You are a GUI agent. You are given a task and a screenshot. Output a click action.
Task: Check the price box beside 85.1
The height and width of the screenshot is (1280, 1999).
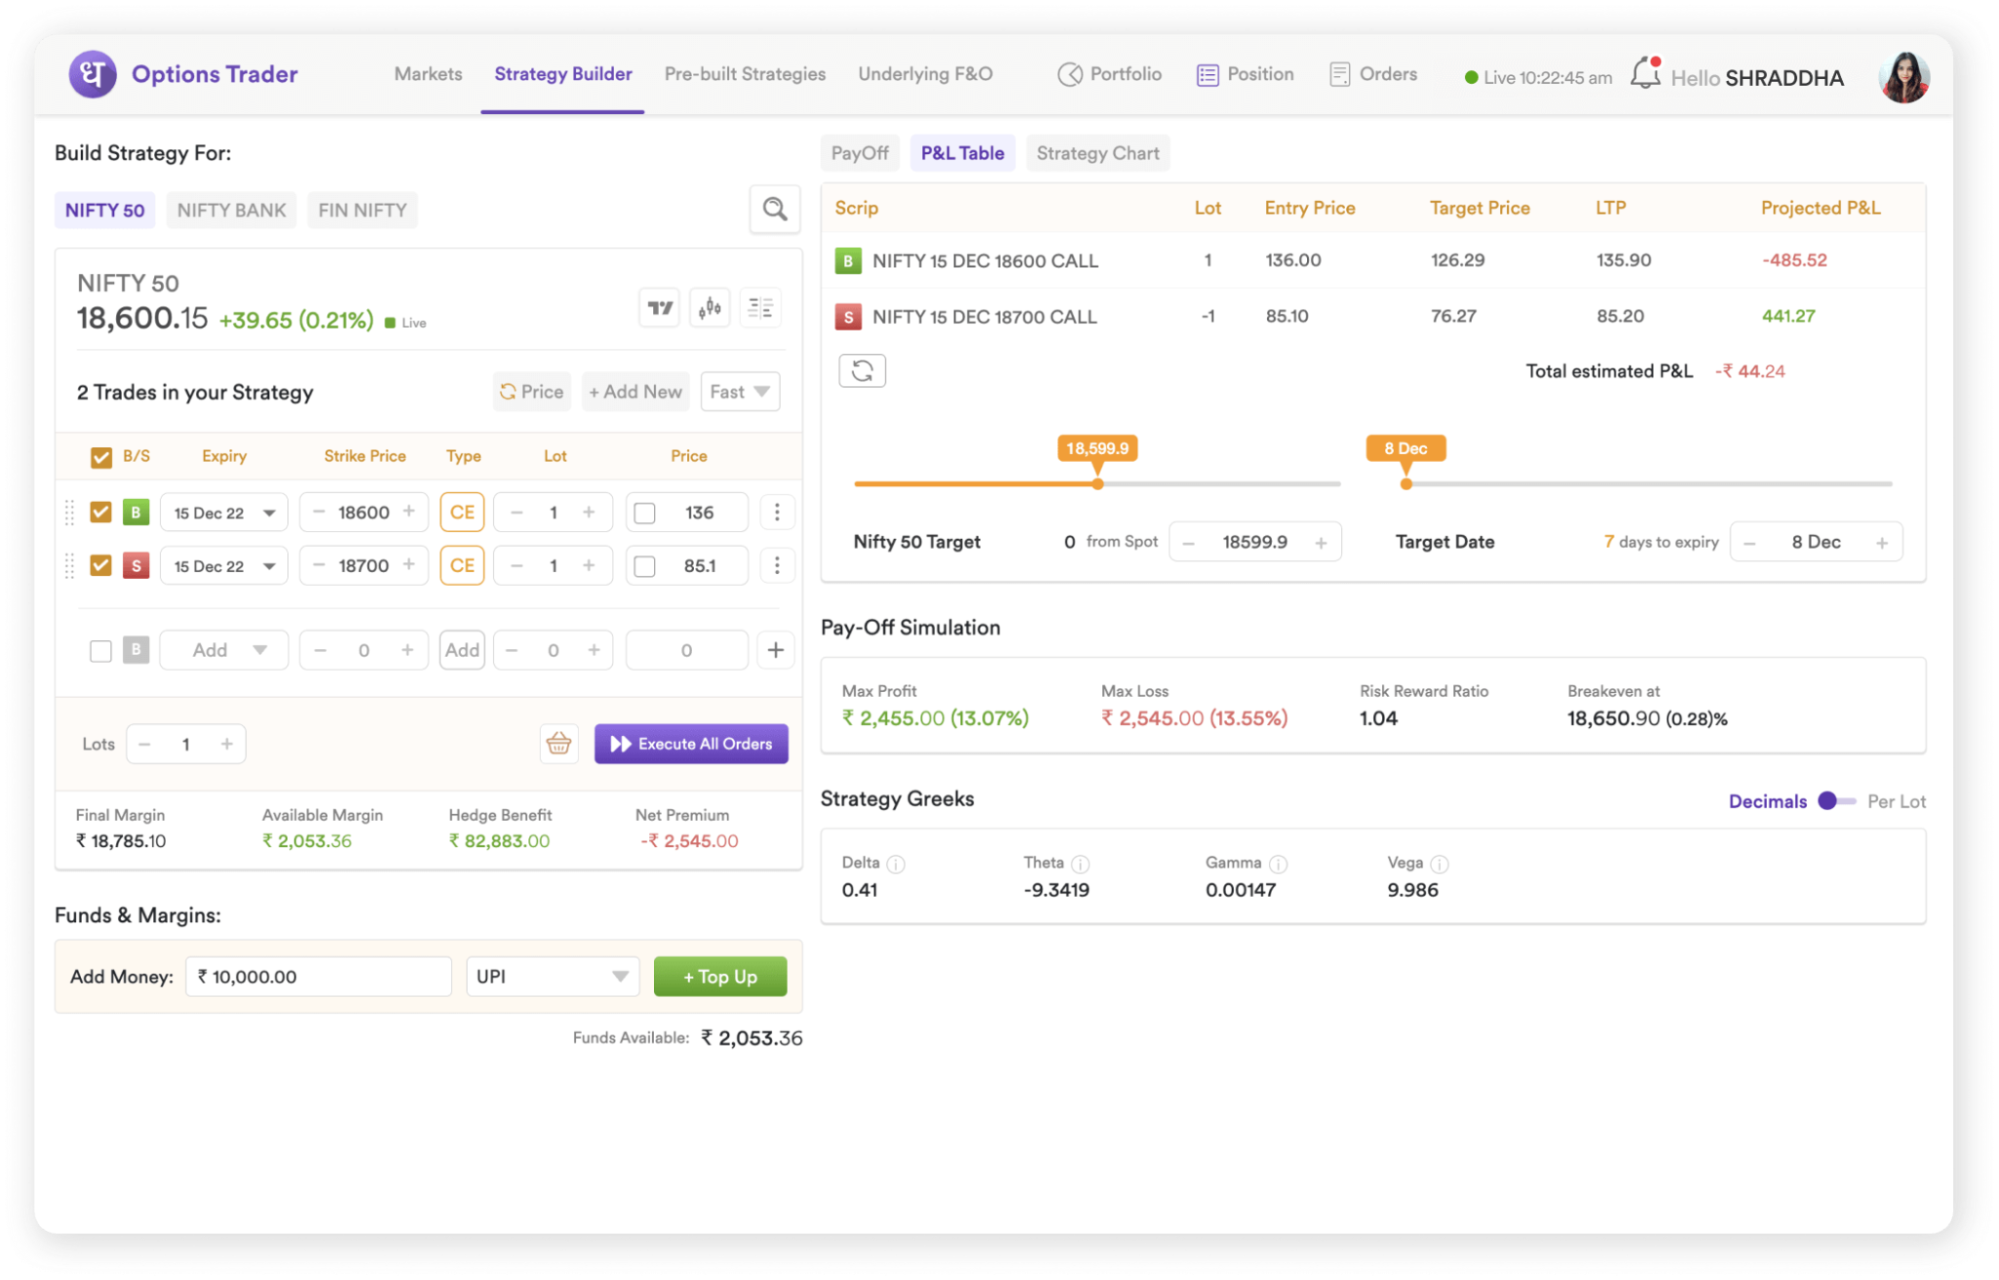click(x=644, y=565)
